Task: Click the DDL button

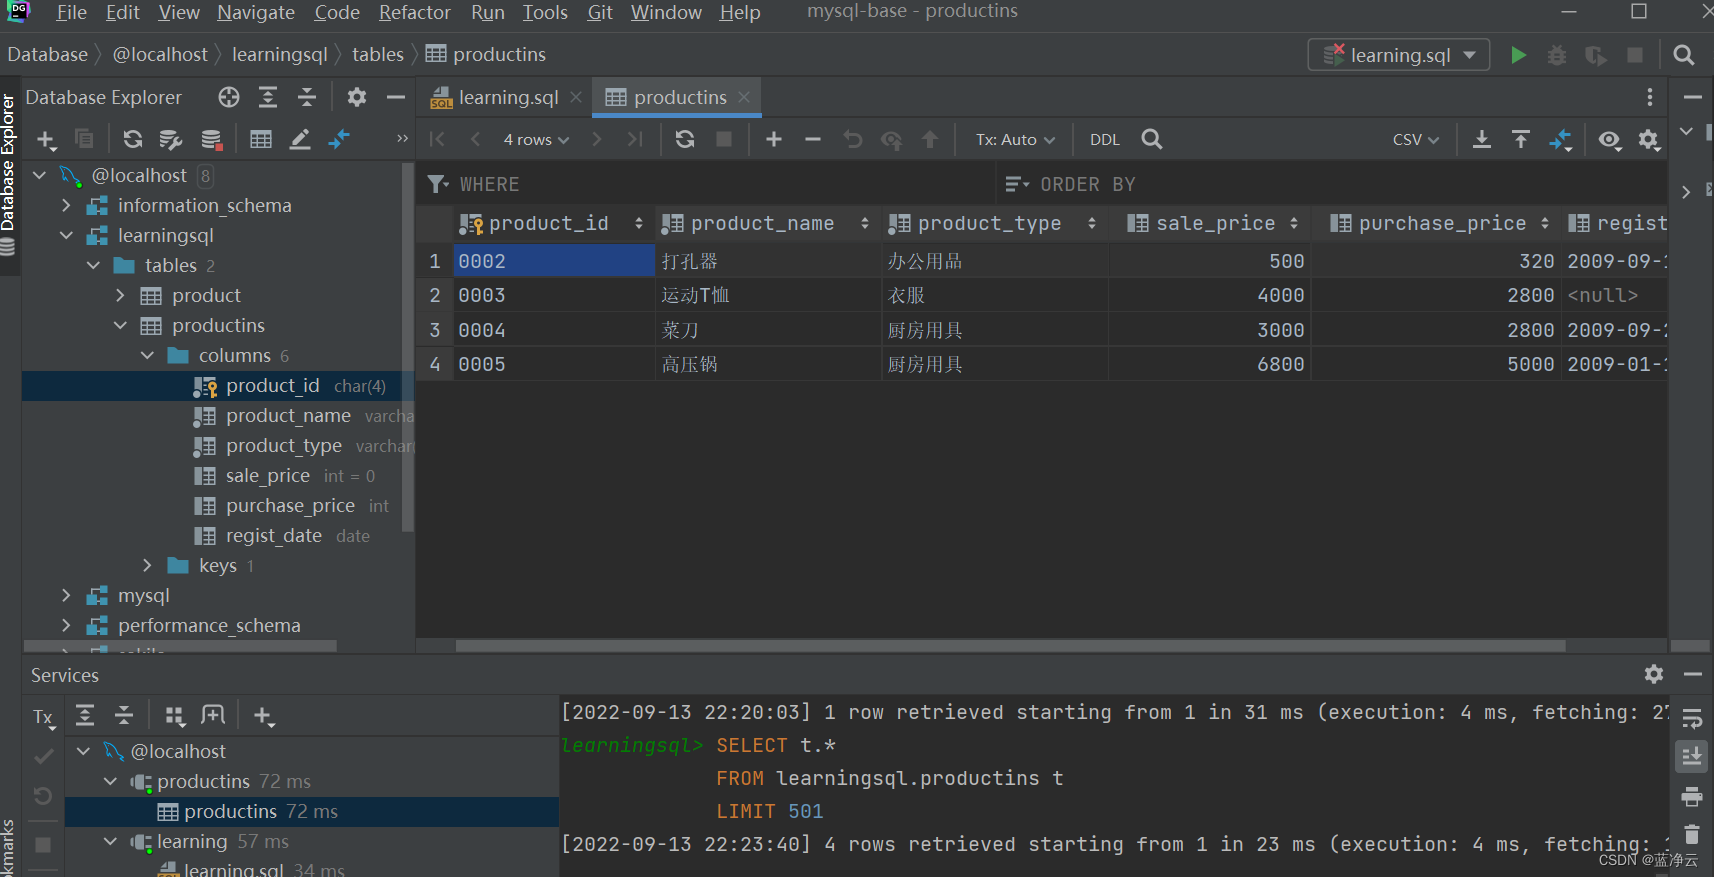Action: 1104,140
